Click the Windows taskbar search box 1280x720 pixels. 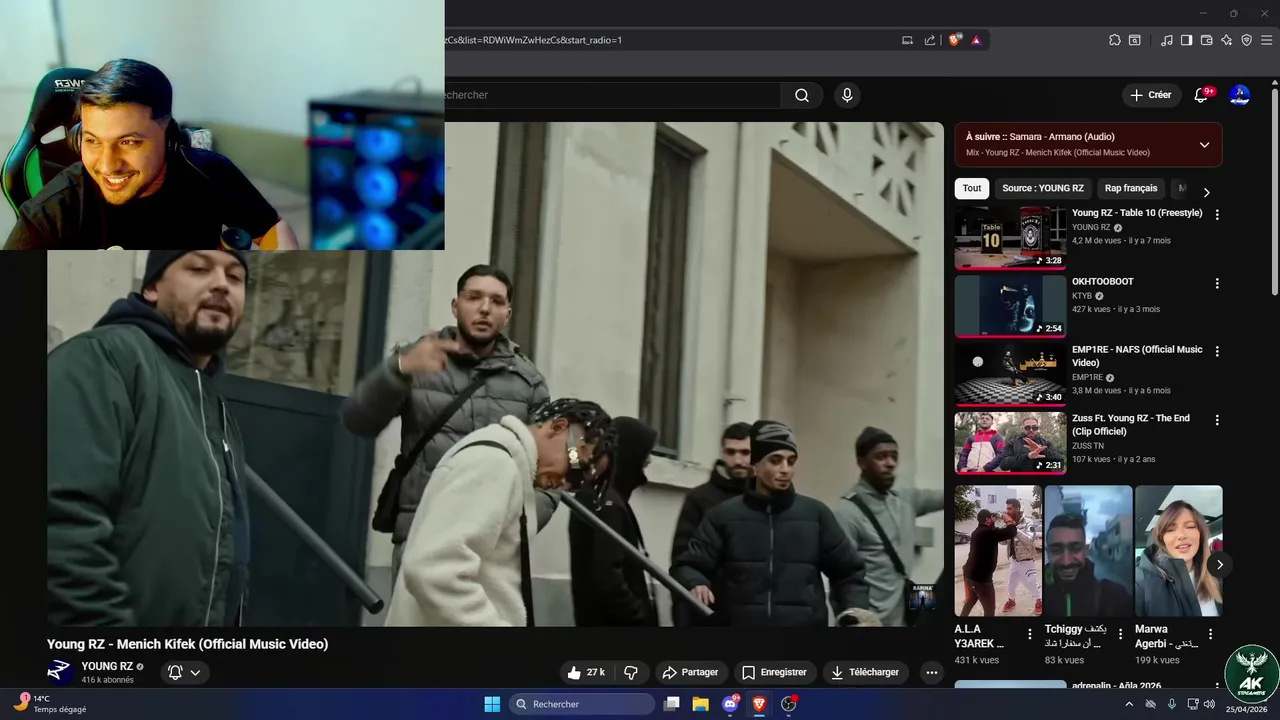pyautogui.click(x=582, y=704)
